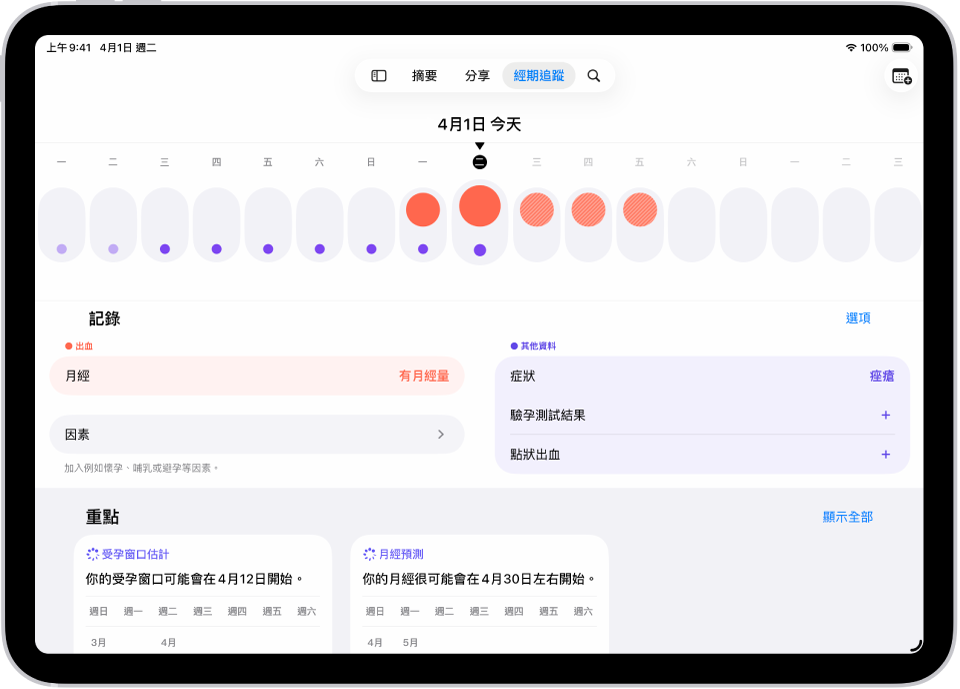Expand the 因素 row chevron
Viewport: 960px width, 689px height.
[441, 434]
